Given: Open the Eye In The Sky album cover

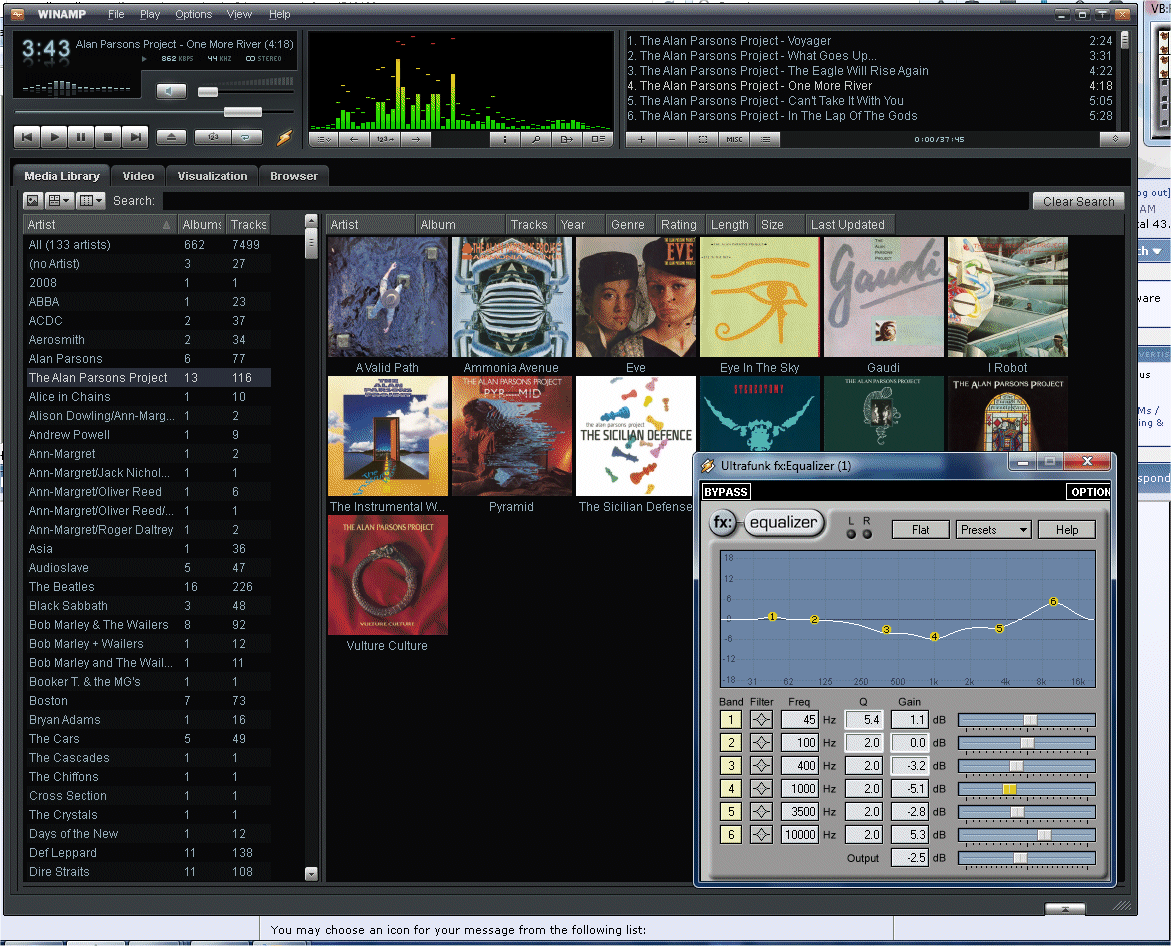Looking at the screenshot, I should pyautogui.click(x=760, y=297).
